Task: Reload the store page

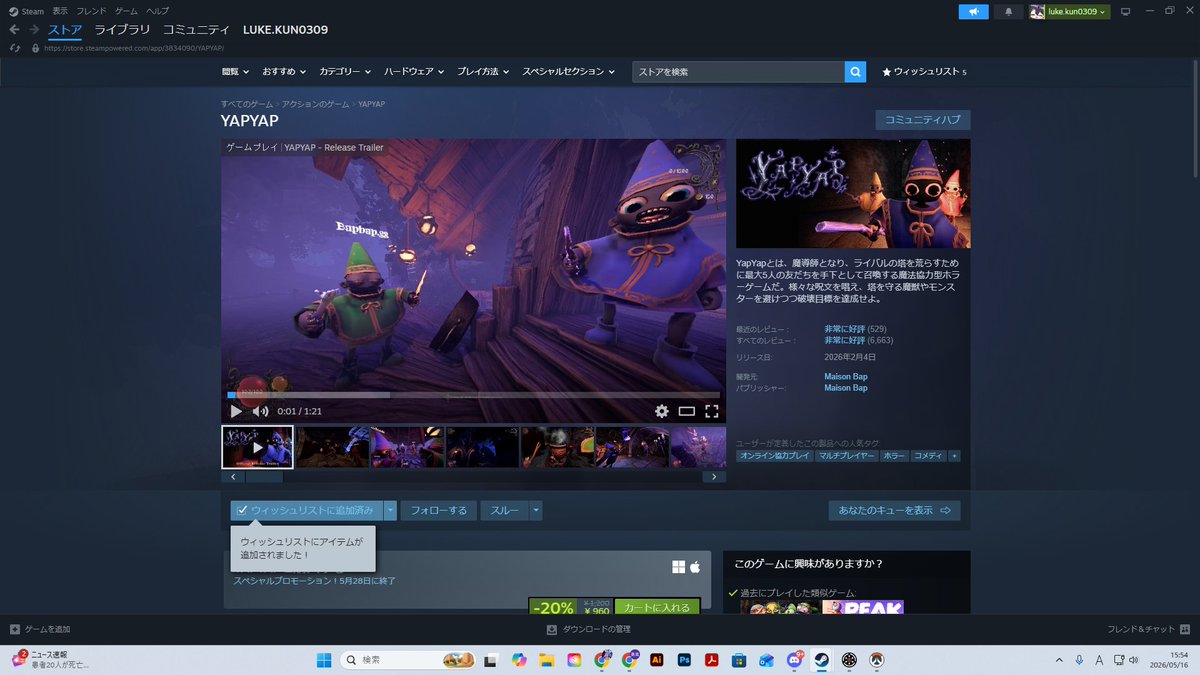Action: 14,47
